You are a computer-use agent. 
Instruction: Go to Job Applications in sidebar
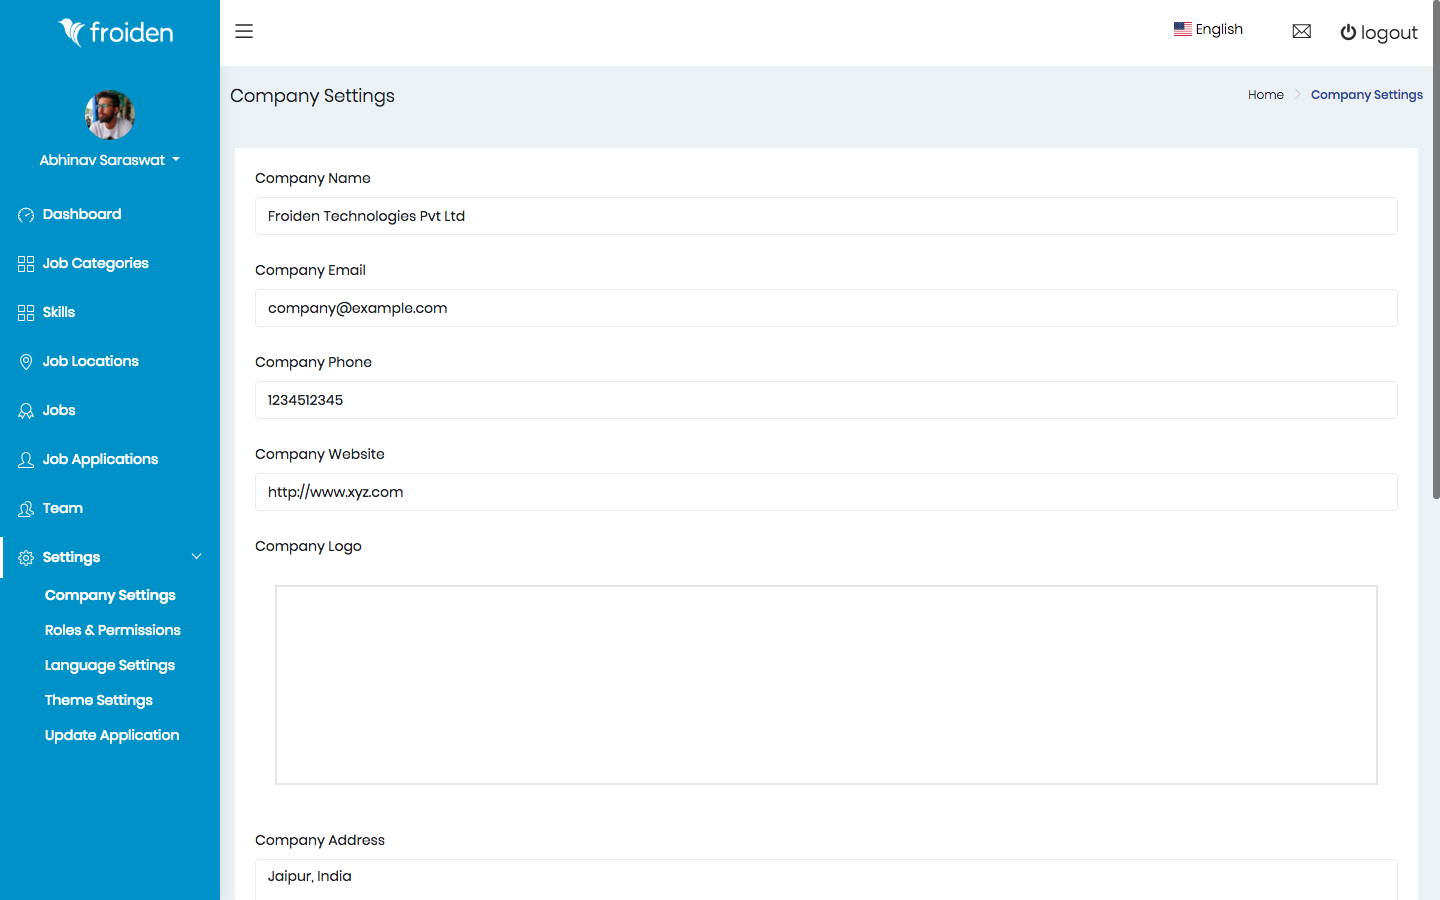point(100,459)
